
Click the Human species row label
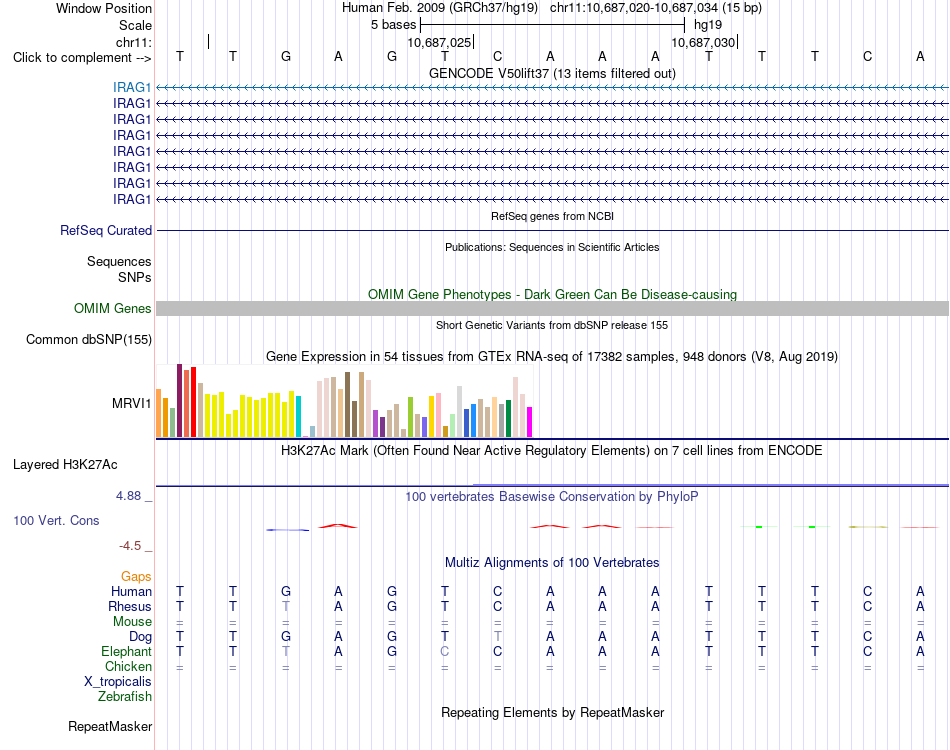(131, 591)
